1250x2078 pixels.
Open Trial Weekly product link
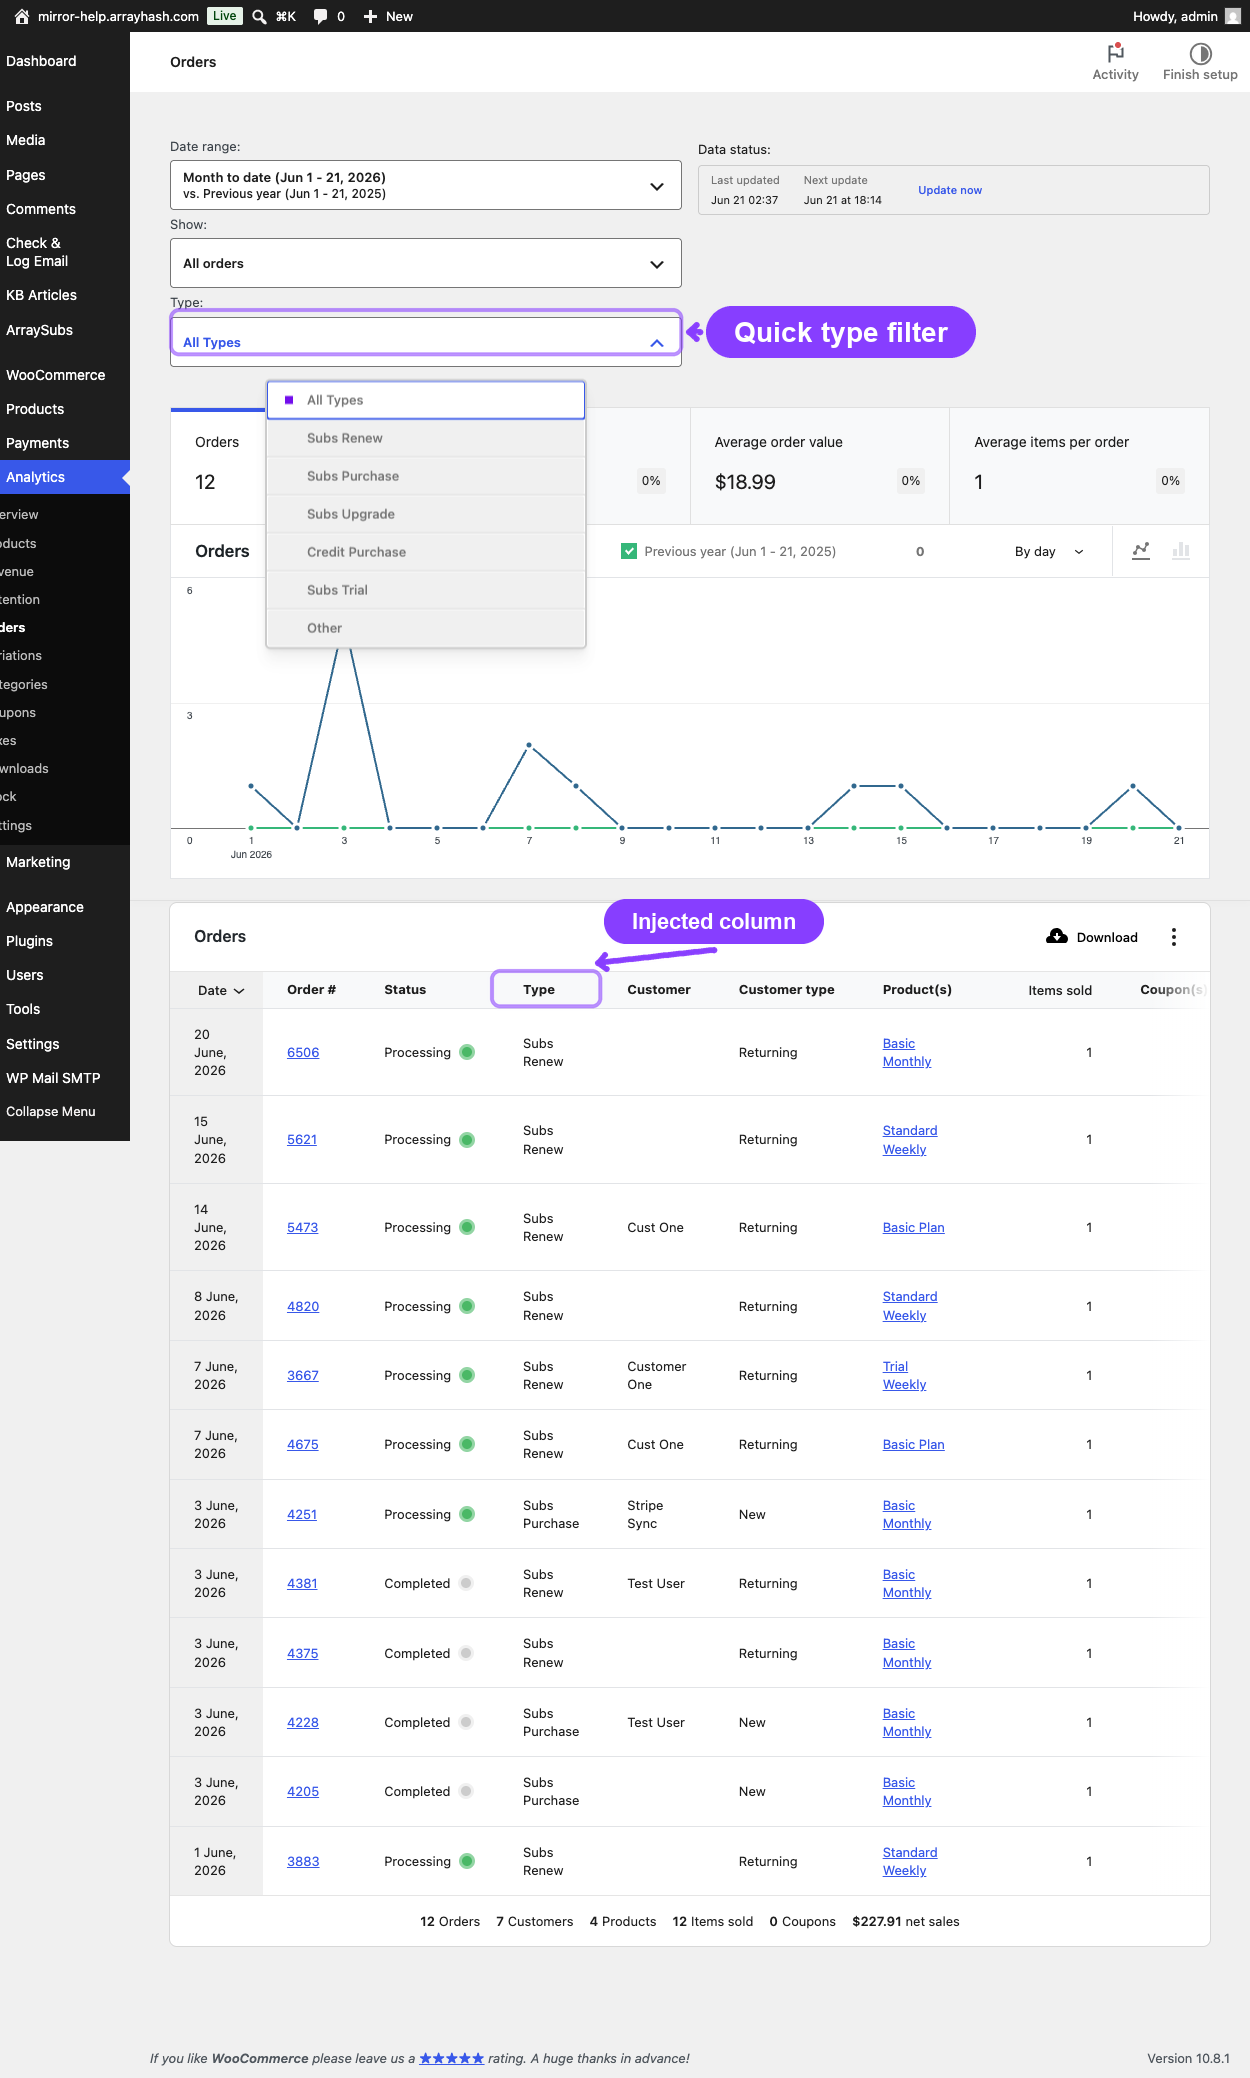(x=904, y=1375)
